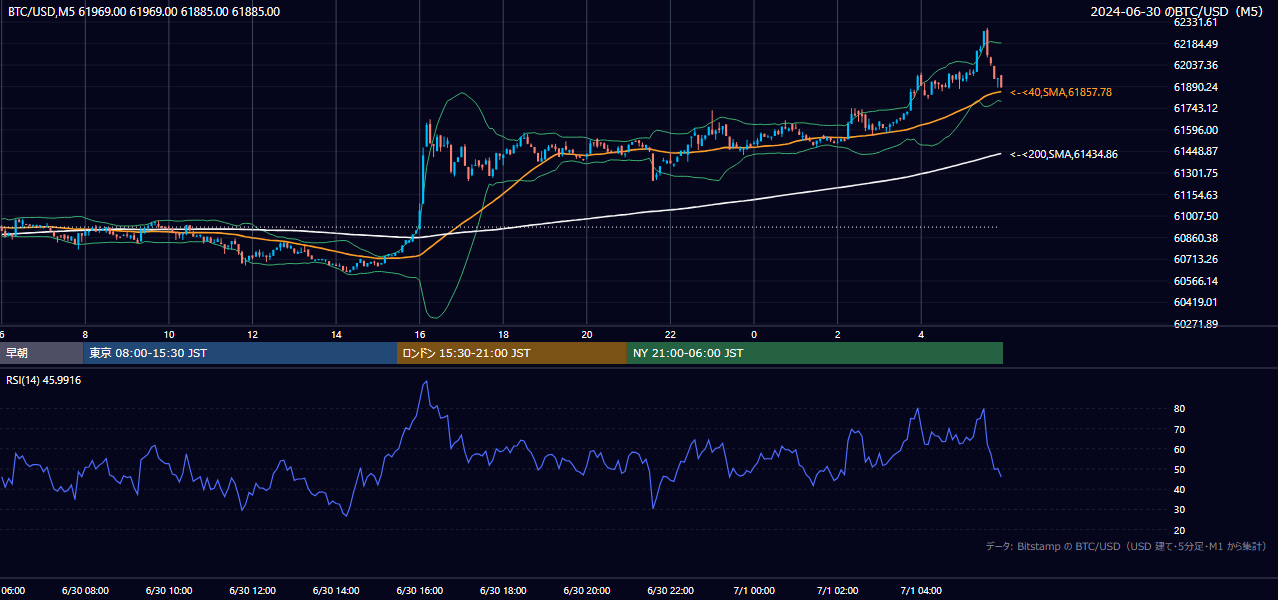Select the RSI scale value 60
1278x600 pixels.
click(1180, 449)
